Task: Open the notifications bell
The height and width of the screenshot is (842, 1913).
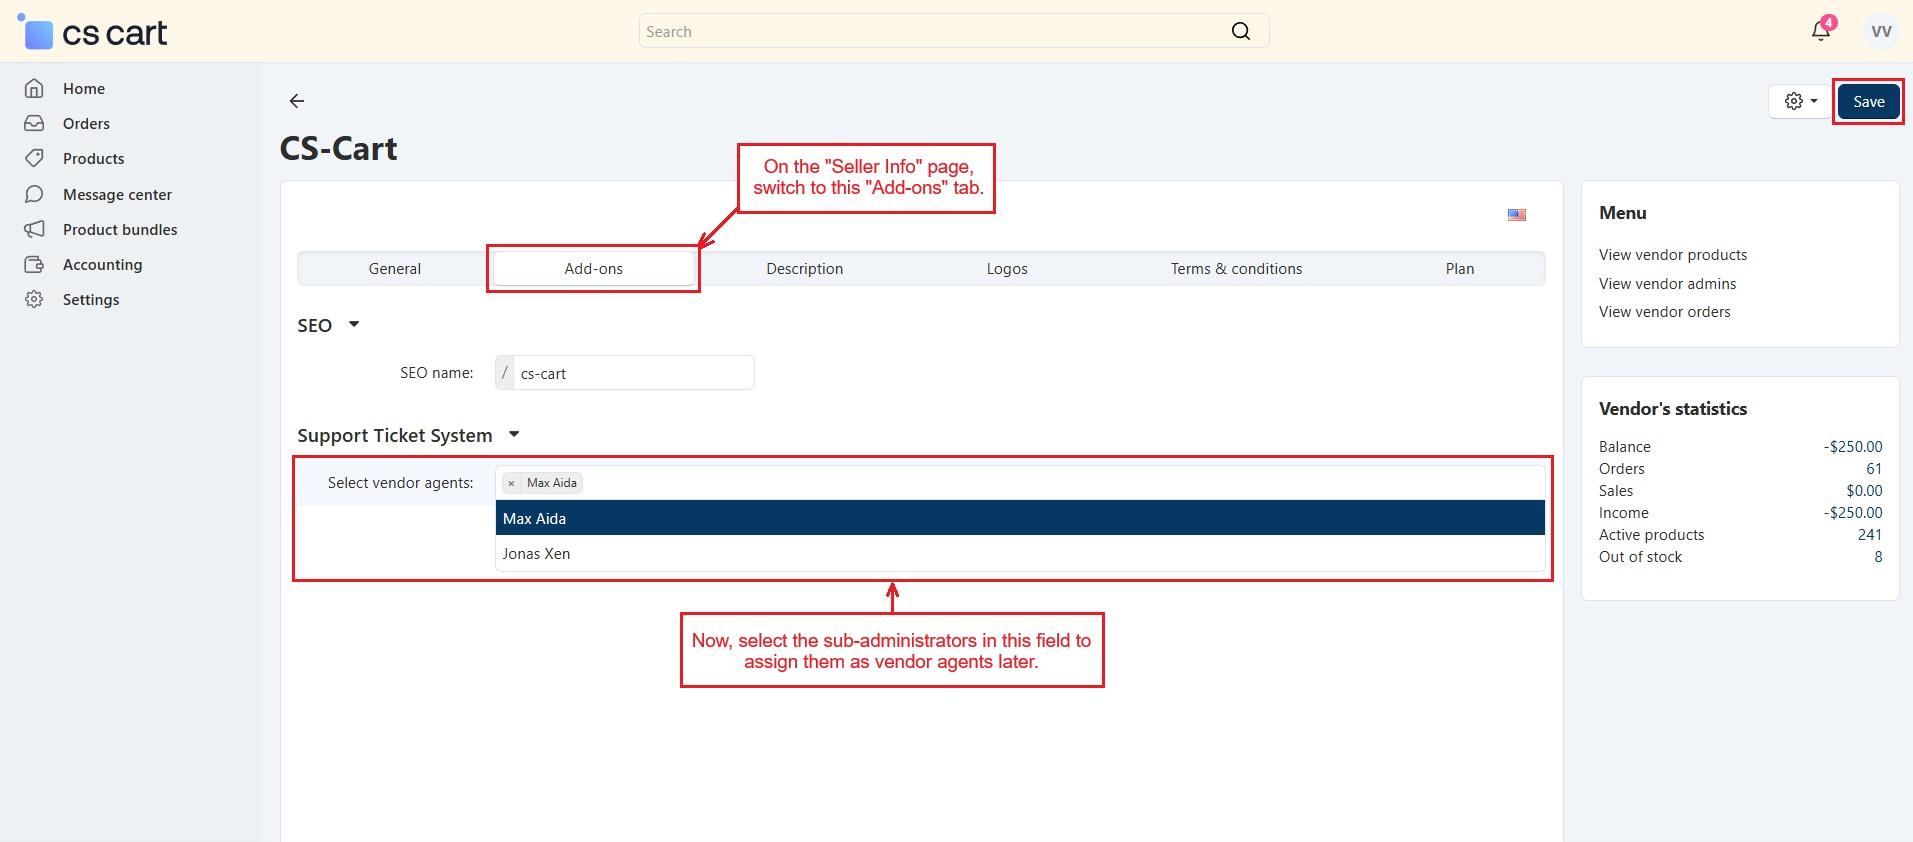Action: tap(1820, 31)
